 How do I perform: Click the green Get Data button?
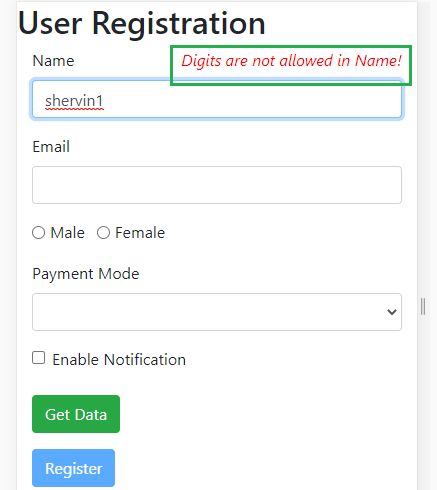click(76, 414)
